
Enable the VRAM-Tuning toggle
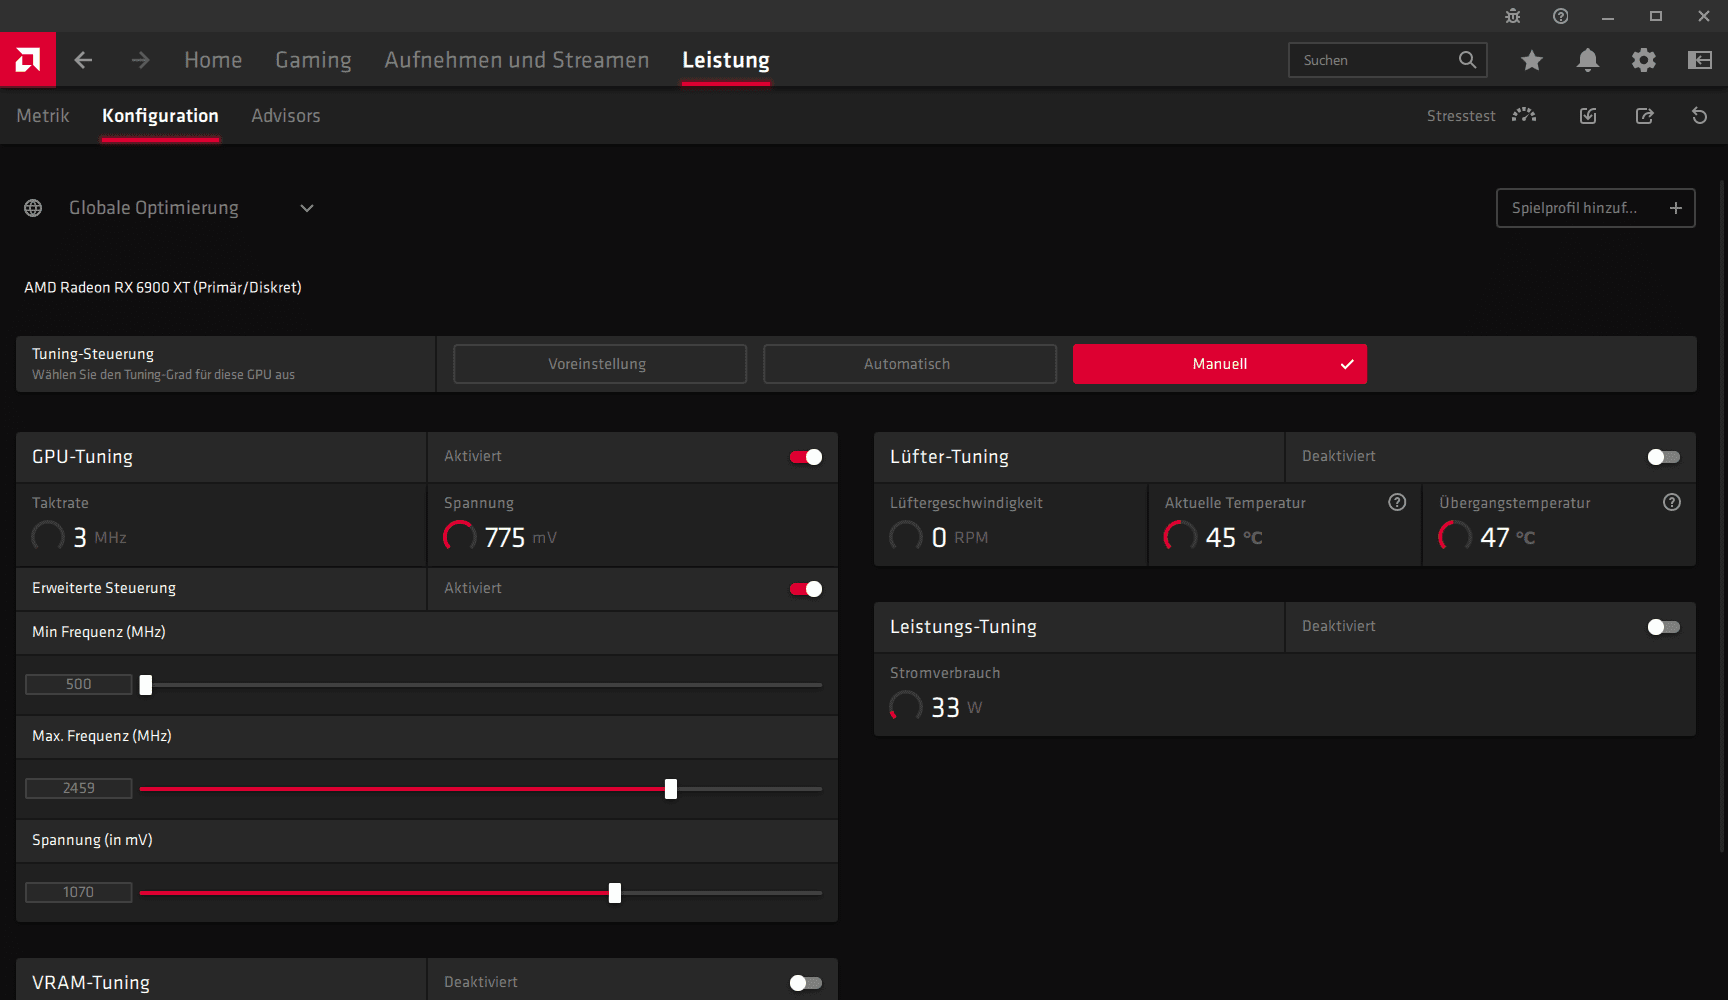[x=806, y=983]
